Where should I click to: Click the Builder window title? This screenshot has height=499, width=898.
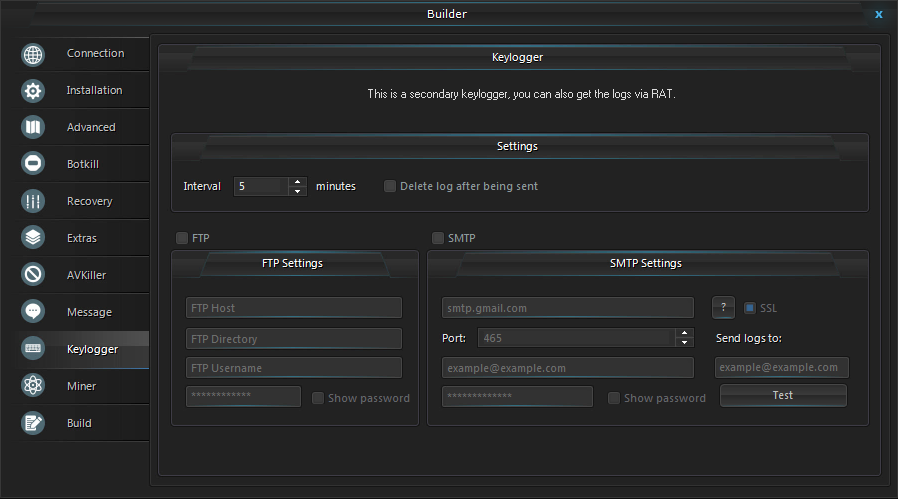tap(447, 14)
